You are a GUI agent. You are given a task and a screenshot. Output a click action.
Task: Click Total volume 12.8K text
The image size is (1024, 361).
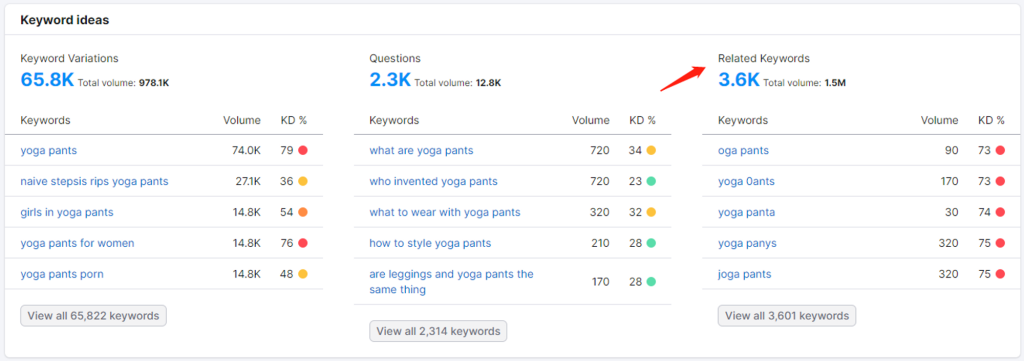click(458, 83)
